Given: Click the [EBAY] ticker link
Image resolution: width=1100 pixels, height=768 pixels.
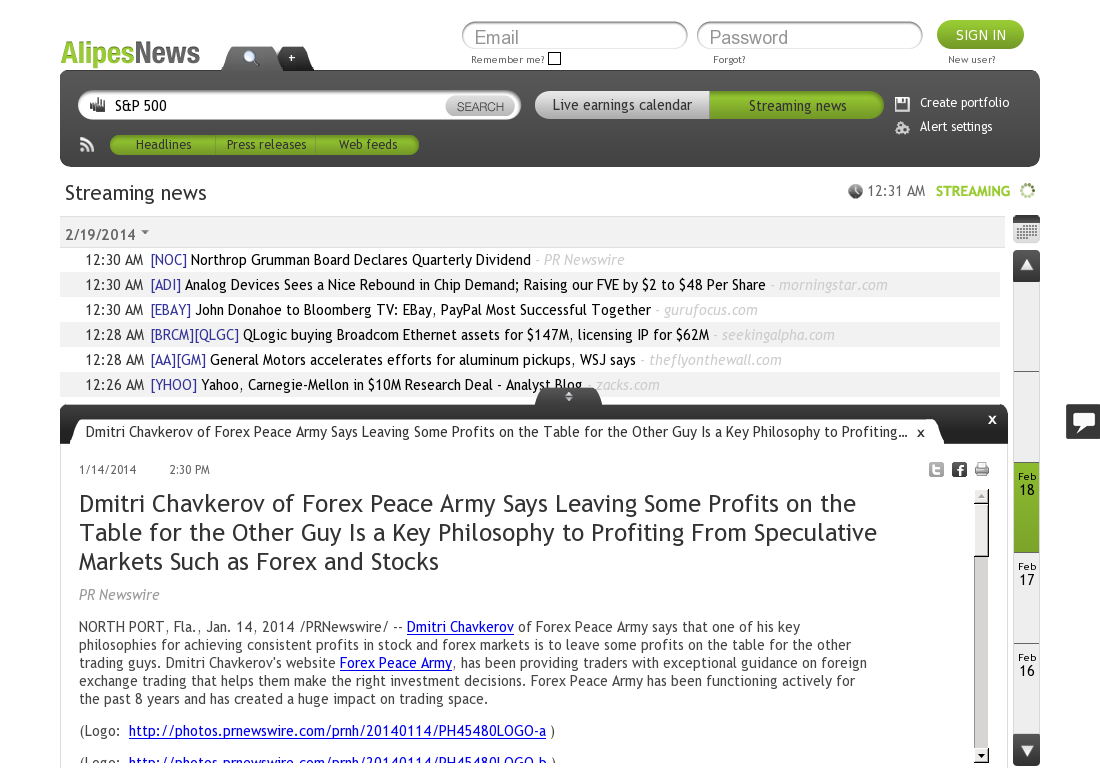Looking at the screenshot, I should point(170,310).
